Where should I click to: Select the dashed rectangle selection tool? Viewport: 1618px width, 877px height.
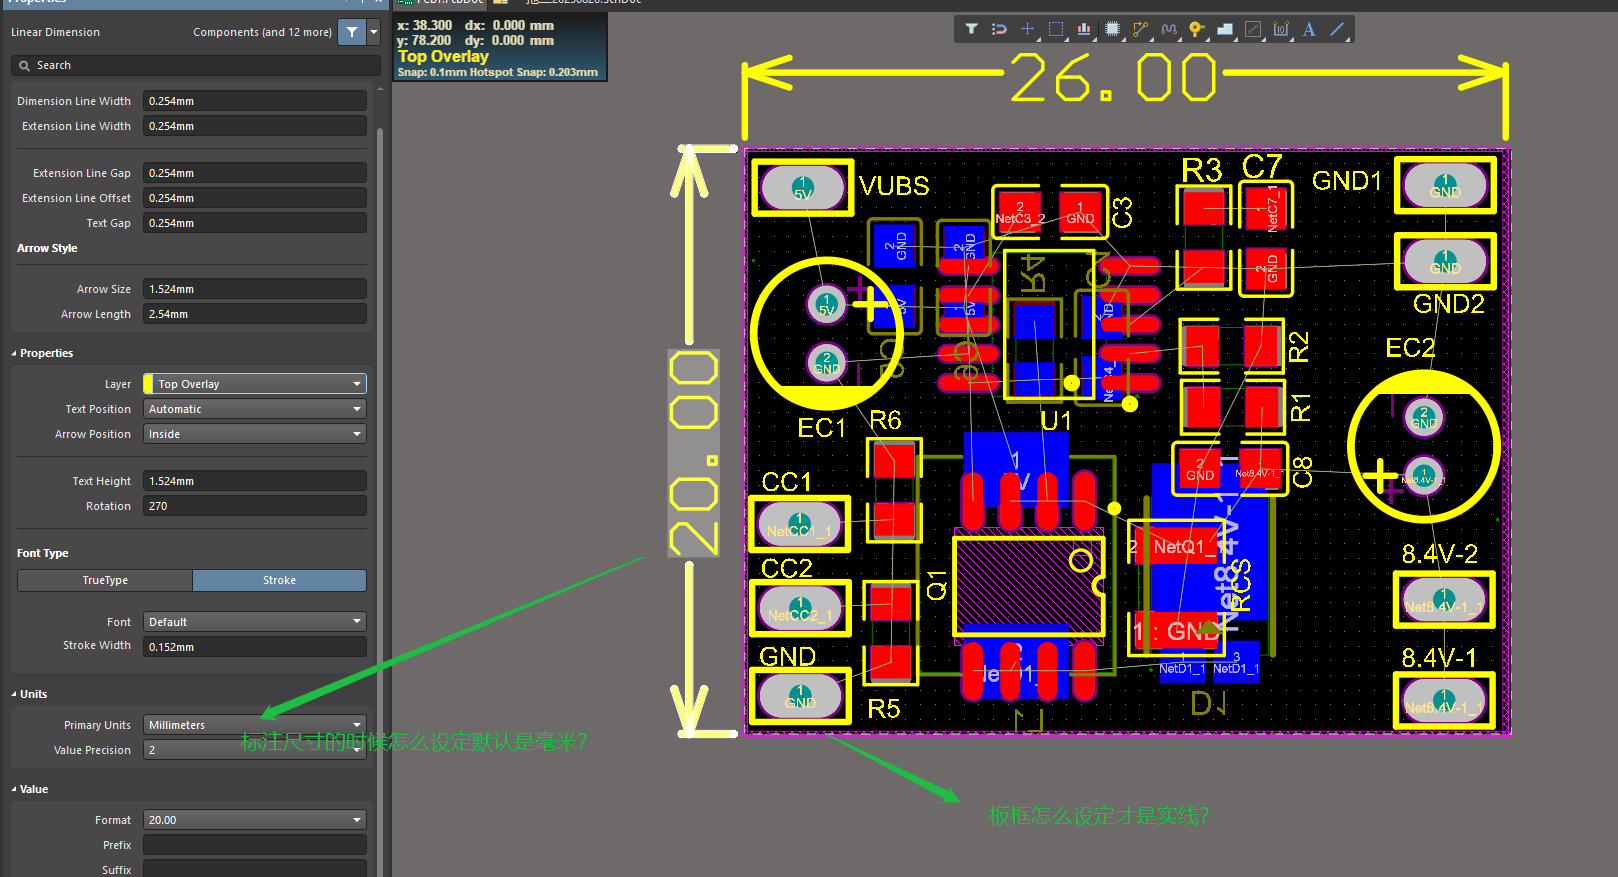tap(1056, 29)
